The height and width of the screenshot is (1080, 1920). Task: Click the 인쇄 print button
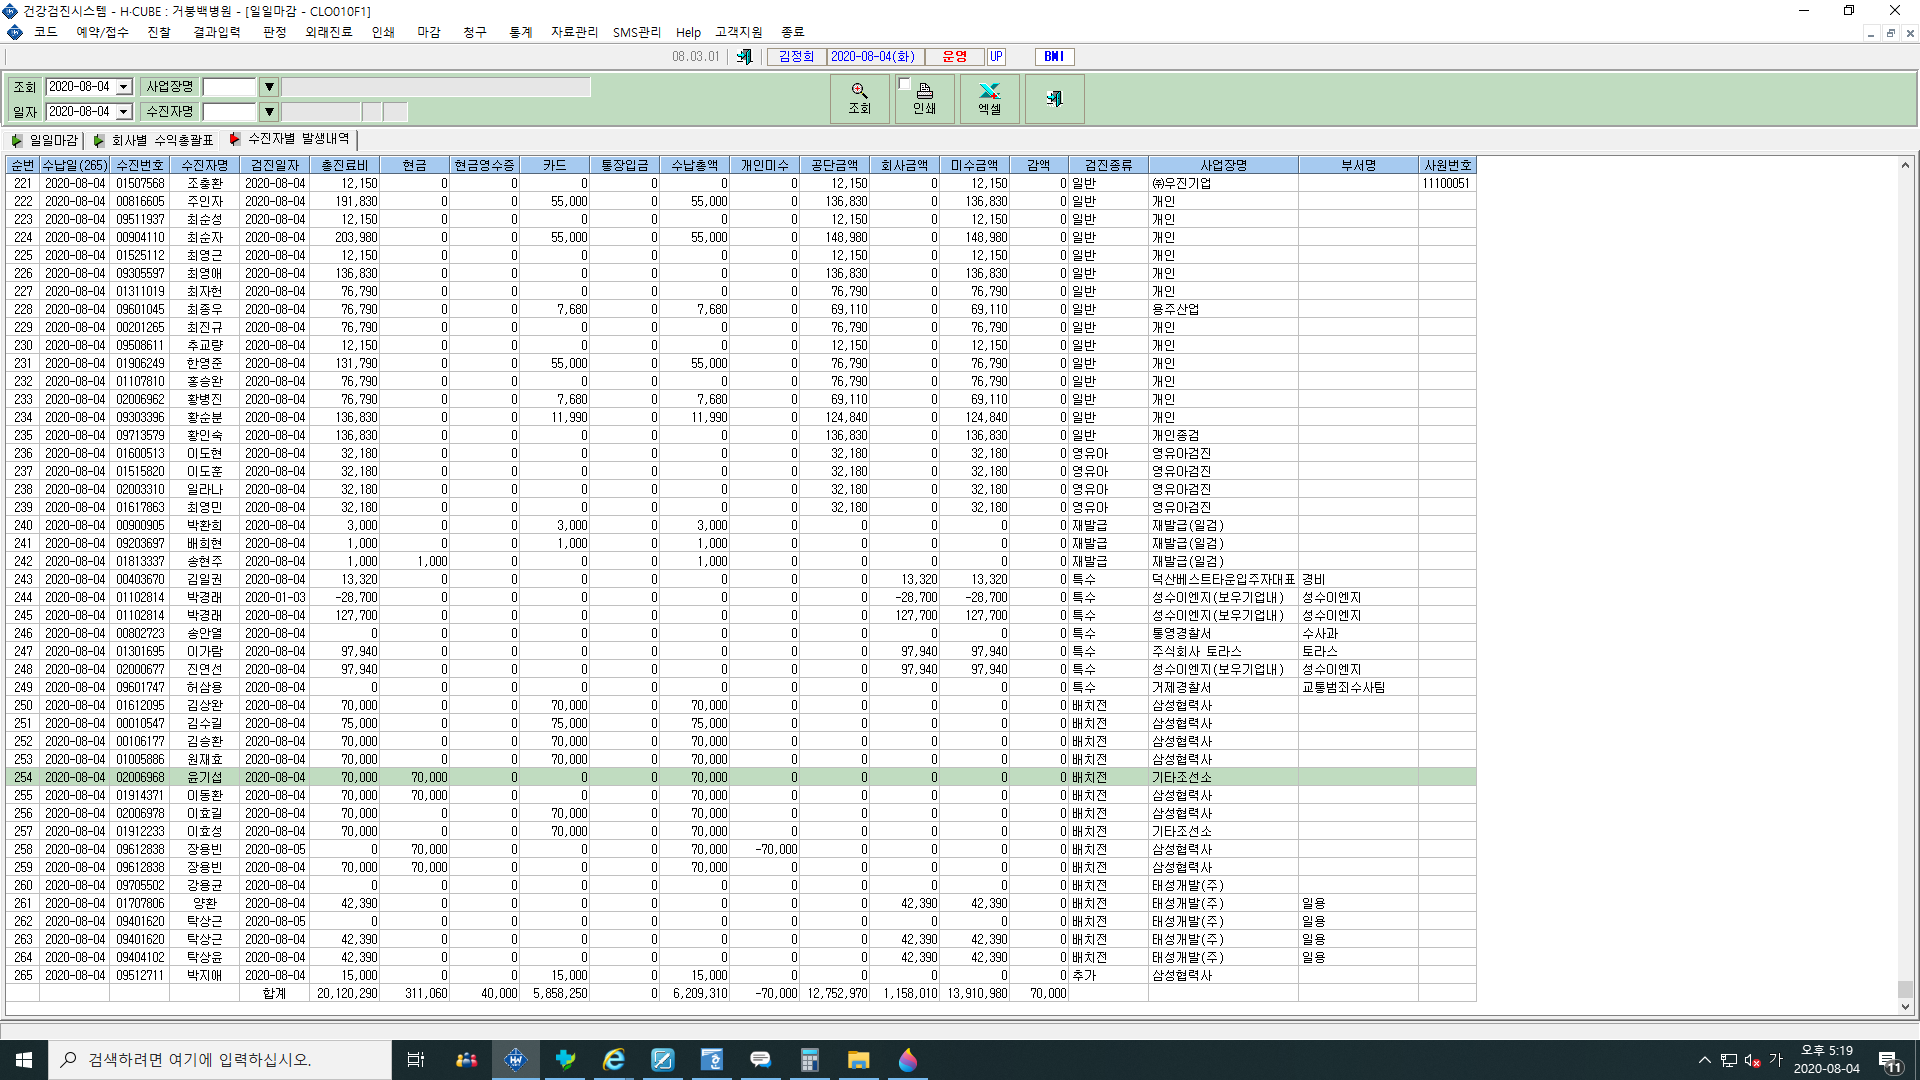click(x=925, y=98)
